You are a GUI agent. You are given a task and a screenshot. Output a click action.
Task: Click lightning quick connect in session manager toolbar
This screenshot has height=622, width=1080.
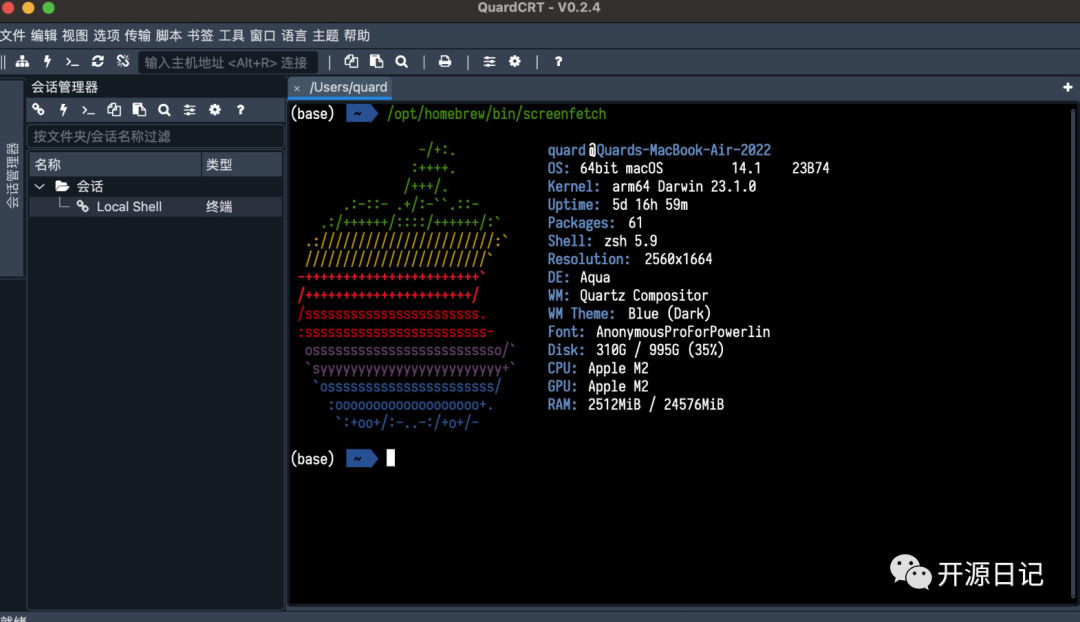click(x=63, y=110)
